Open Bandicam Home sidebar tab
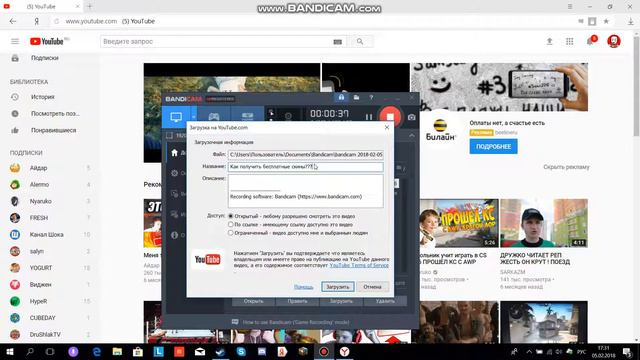 click(175, 153)
